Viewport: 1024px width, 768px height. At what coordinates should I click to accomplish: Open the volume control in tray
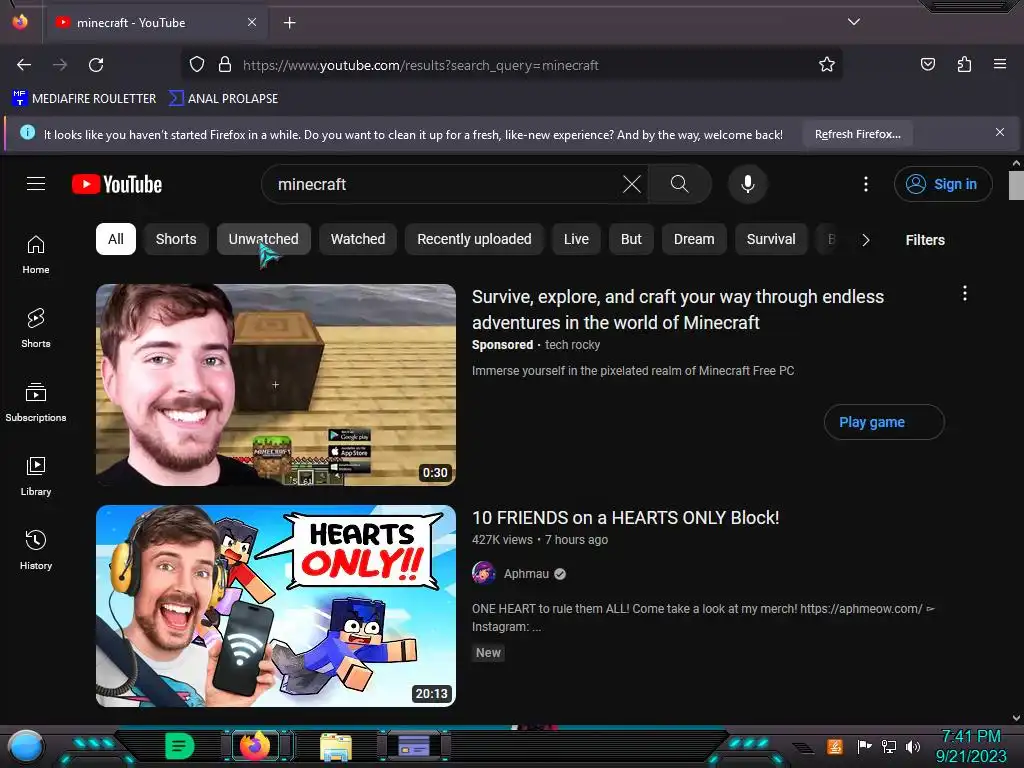coord(913,746)
